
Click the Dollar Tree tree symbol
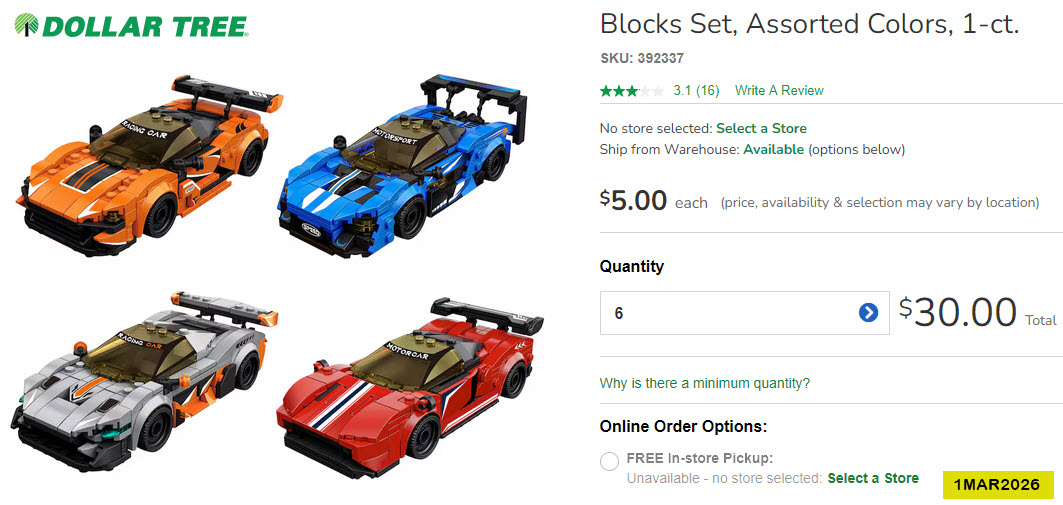pos(27,26)
